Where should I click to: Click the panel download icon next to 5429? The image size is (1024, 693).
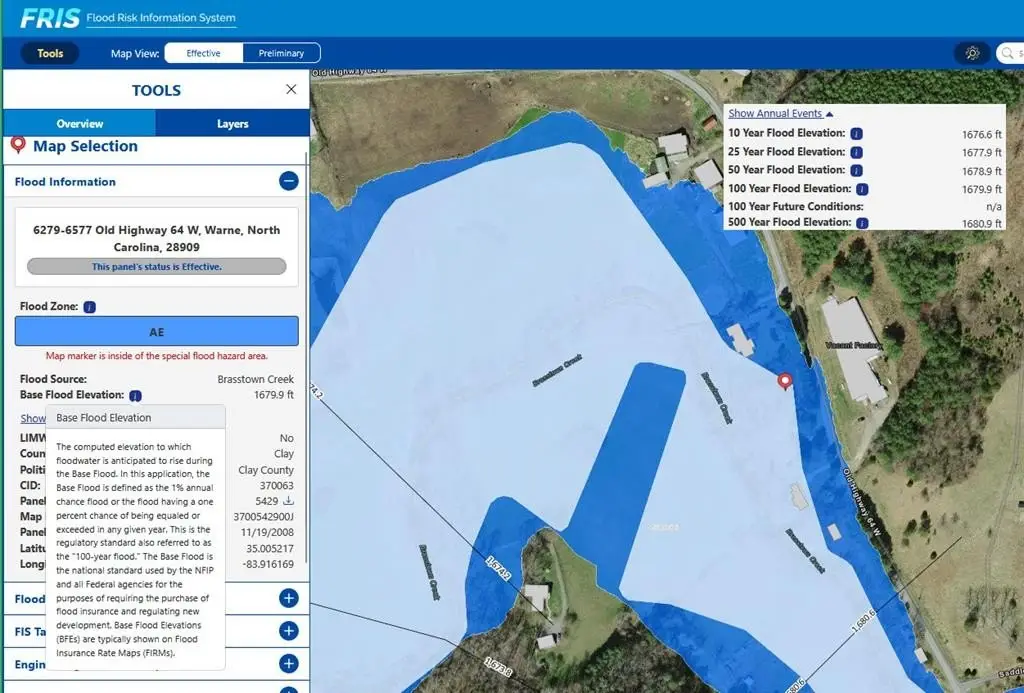click(x=289, y=500)
